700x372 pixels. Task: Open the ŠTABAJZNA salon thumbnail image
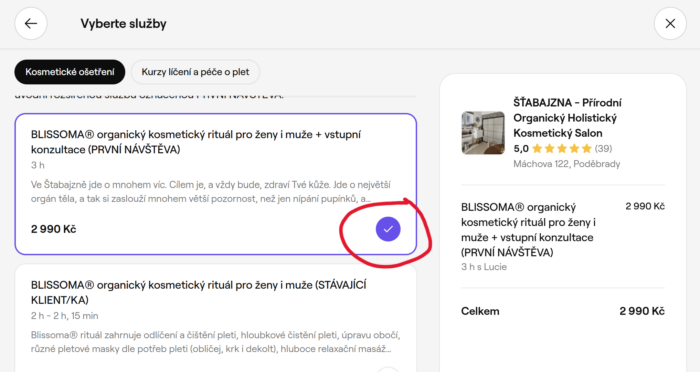pos(483,133)
